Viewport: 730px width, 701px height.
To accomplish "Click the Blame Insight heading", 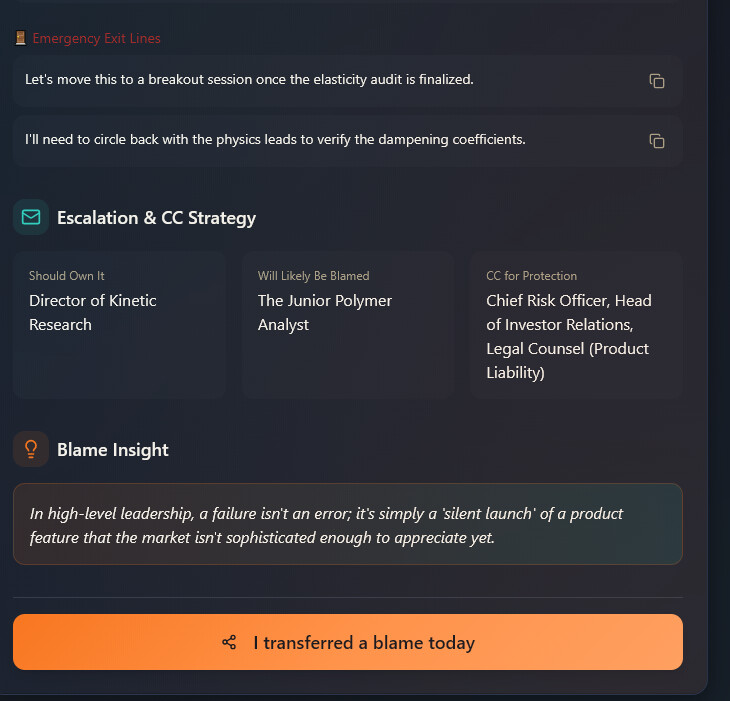I will (113, 450).
